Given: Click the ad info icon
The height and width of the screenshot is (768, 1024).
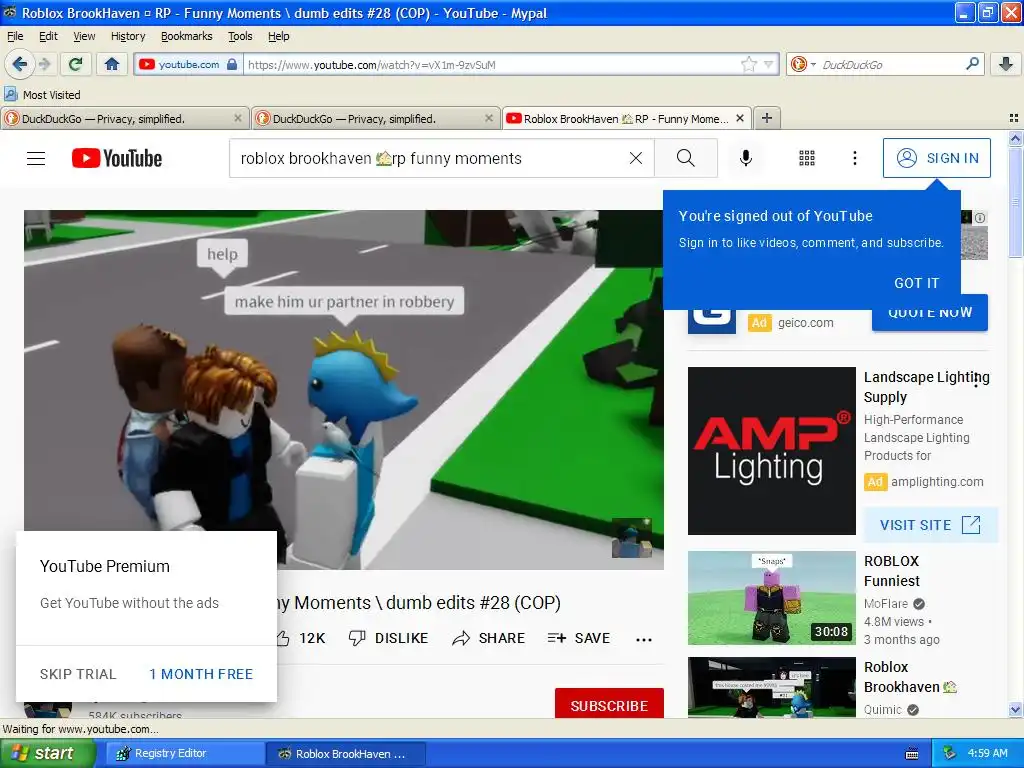Looking at the screenshot, I should tap(980, 218).
